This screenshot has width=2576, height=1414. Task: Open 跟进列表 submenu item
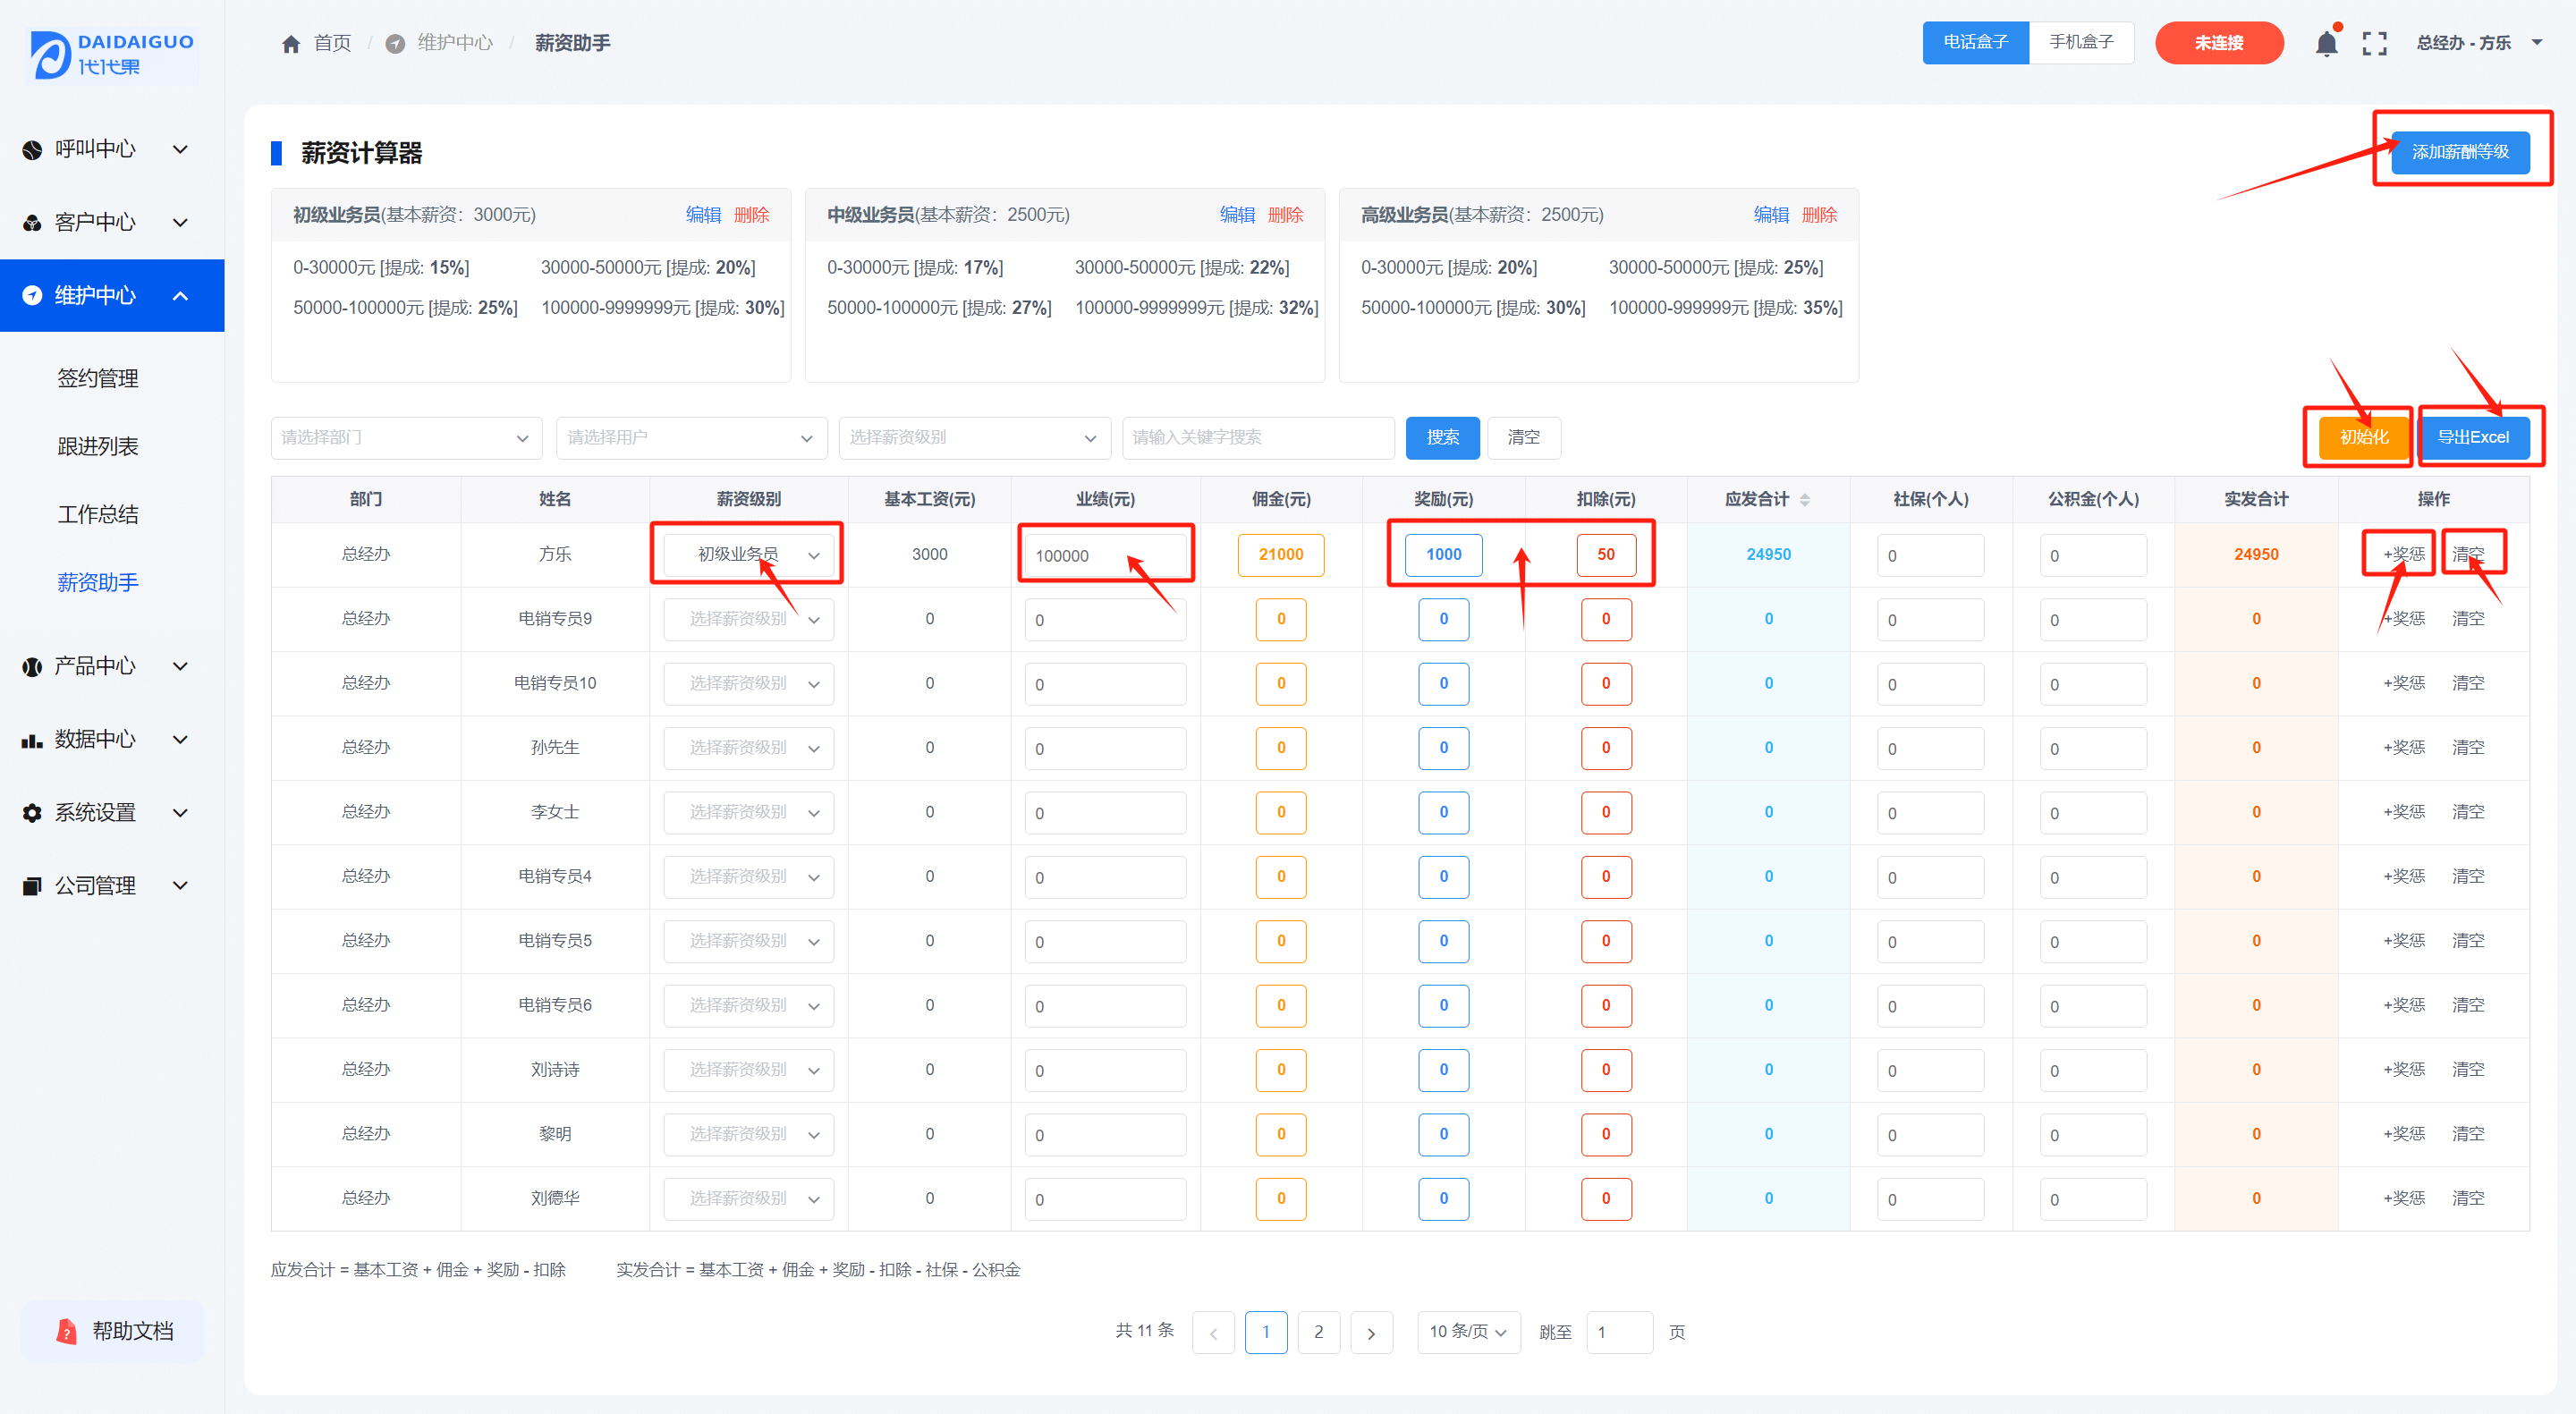click(98, 447)
